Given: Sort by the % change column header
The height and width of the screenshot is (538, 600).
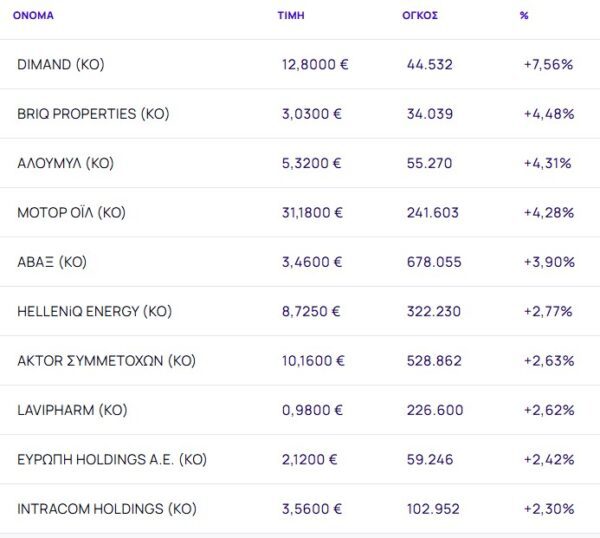Looking at the screenshot, I should [x=524, y=16].
